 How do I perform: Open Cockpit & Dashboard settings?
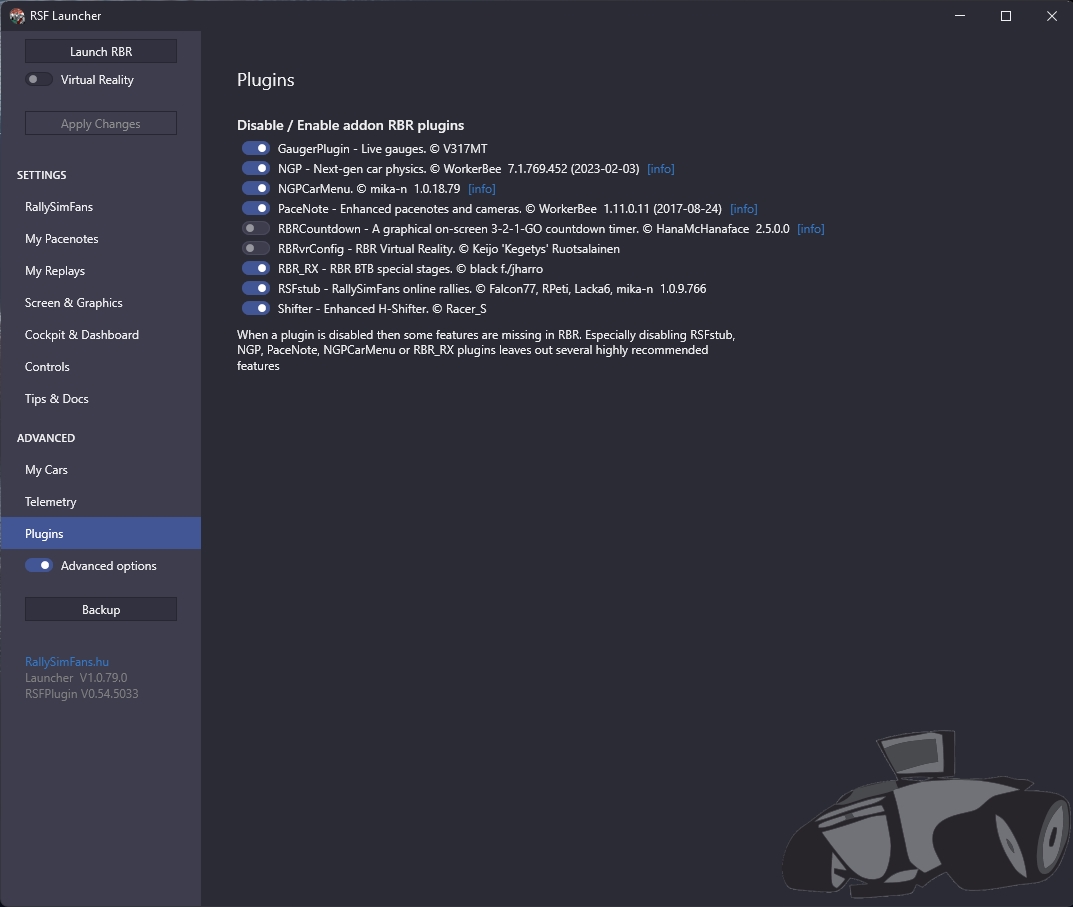[101, 335]
